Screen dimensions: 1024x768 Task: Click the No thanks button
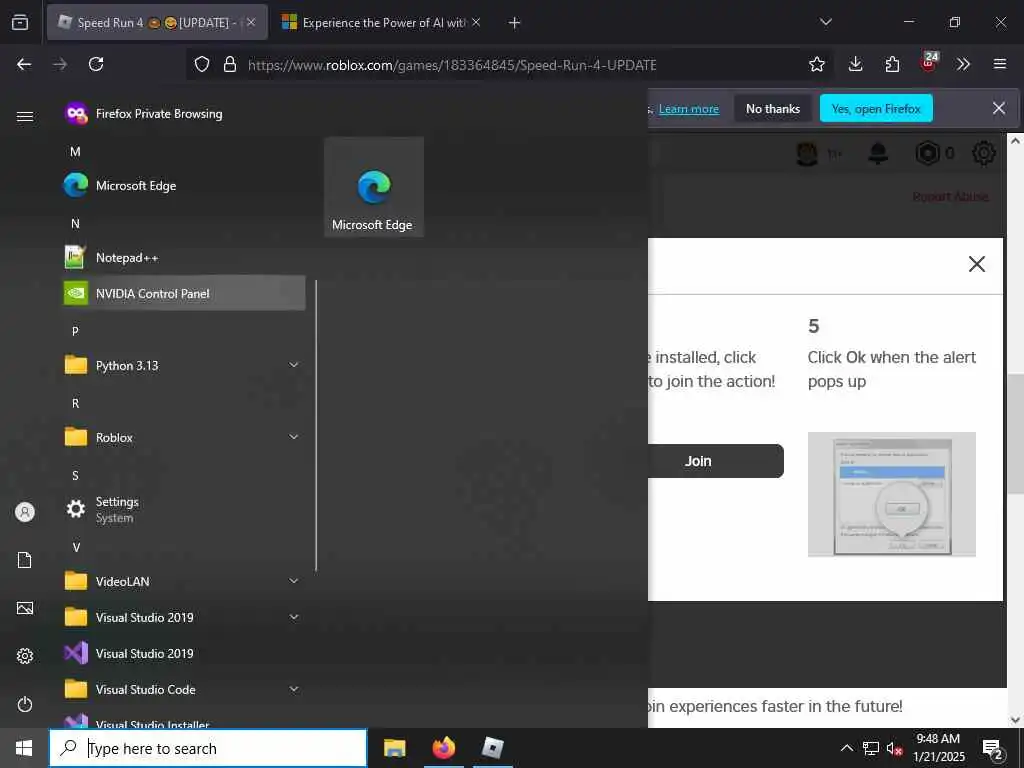773,109
